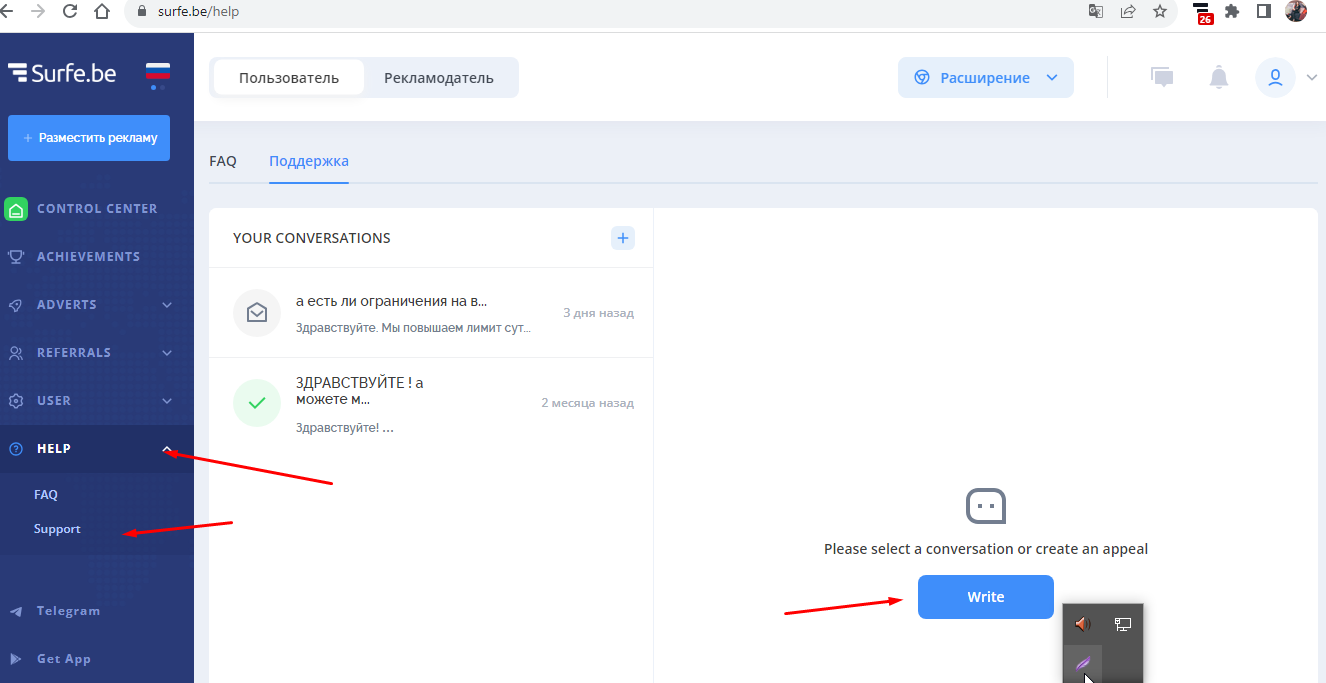This screenshot has width=1326, height=683.
Task: Open Control Center in sidebar
Action: click(97, 209)
